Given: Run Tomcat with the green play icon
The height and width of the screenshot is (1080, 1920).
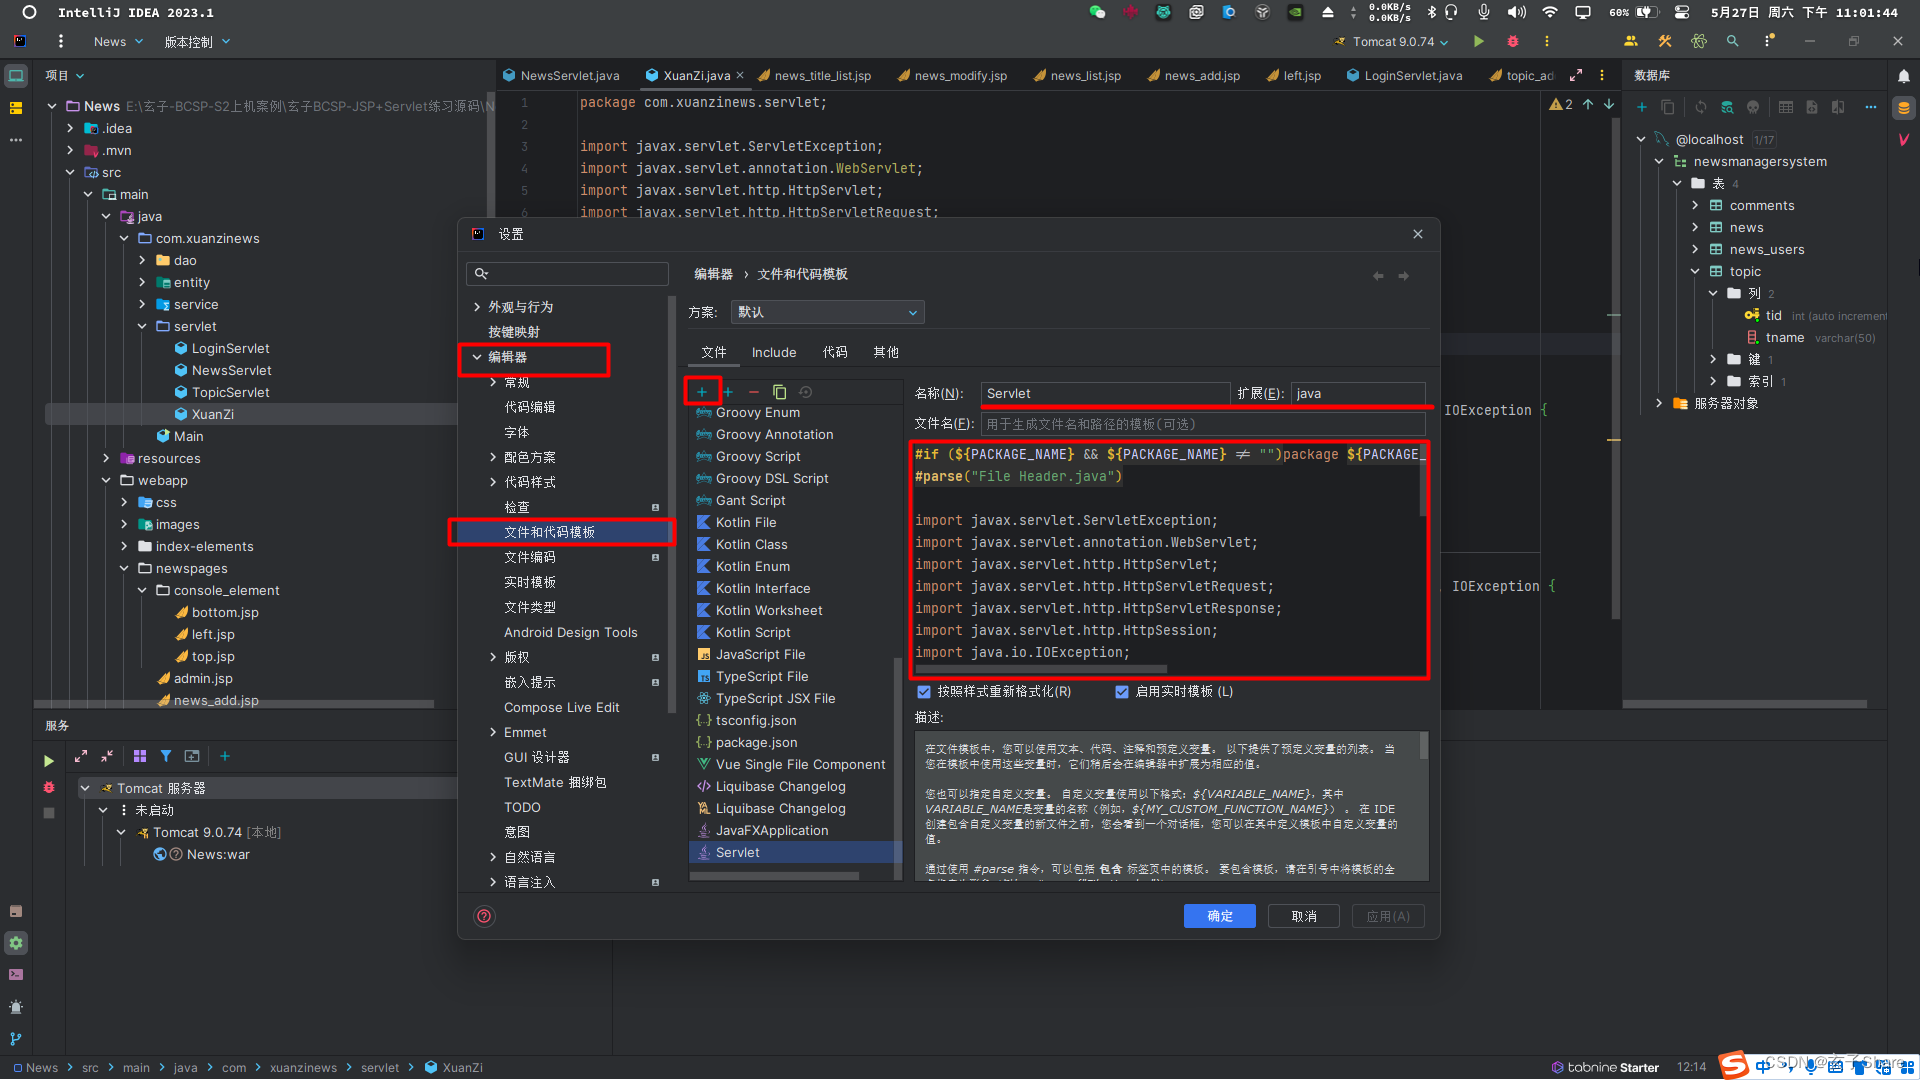Looking at the screenshot, I should pyautogui.click(x=1479, y=41).
